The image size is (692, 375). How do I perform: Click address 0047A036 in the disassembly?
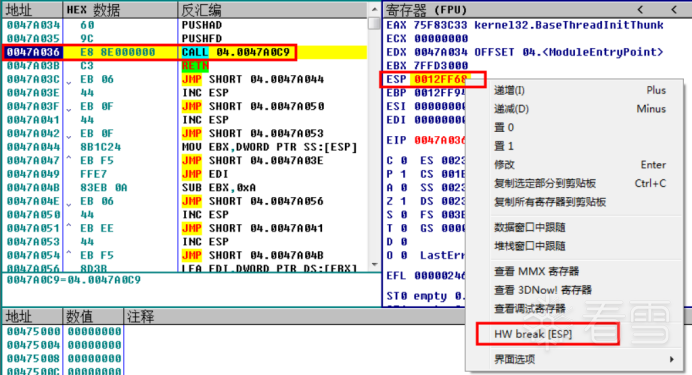(x=33, y=52)
